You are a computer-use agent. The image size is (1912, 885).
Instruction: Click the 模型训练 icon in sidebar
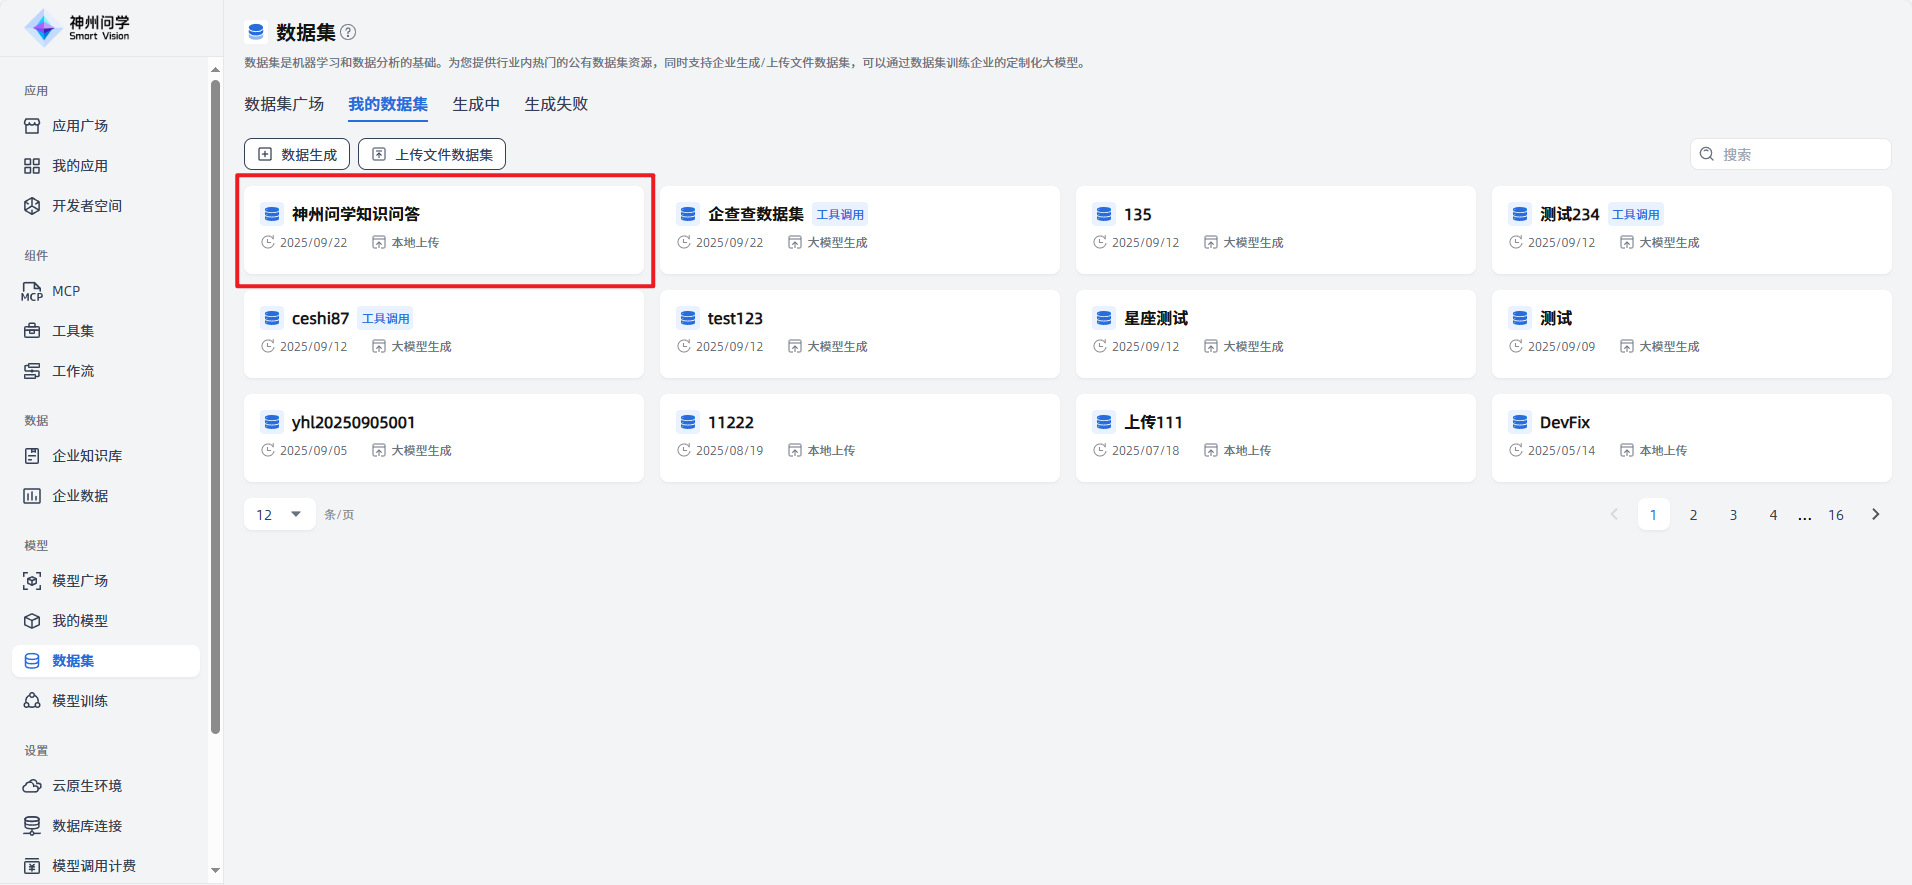[32, 701]
